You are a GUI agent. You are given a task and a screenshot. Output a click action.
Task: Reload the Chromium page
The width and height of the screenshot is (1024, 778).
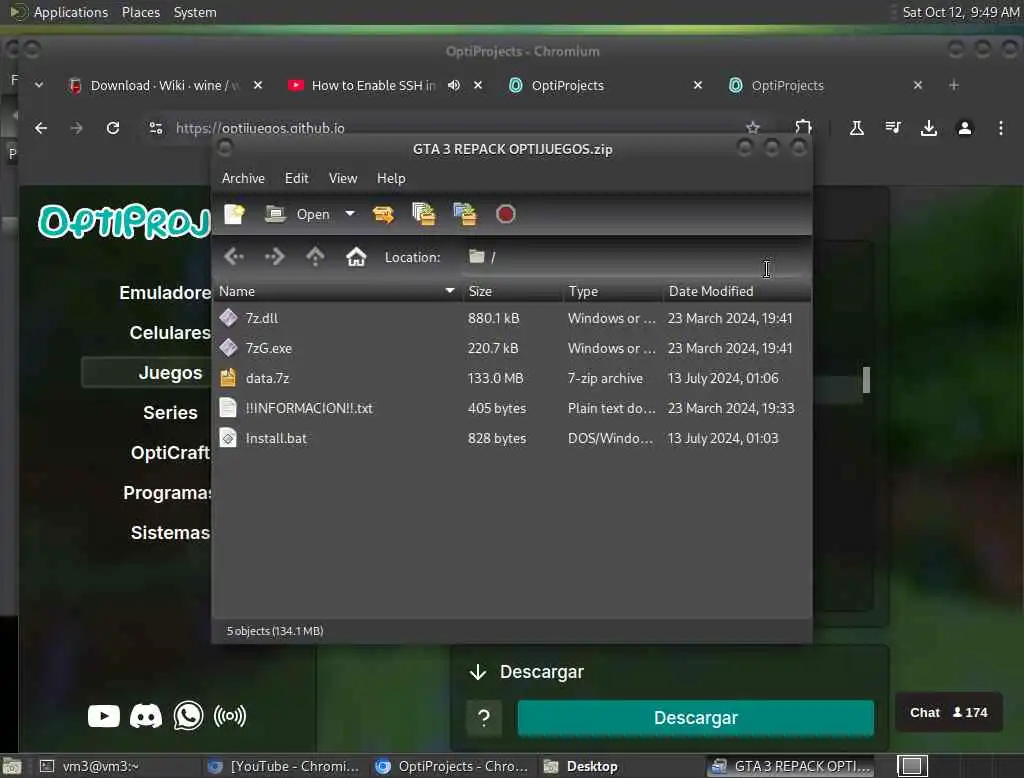click(113, 128)
